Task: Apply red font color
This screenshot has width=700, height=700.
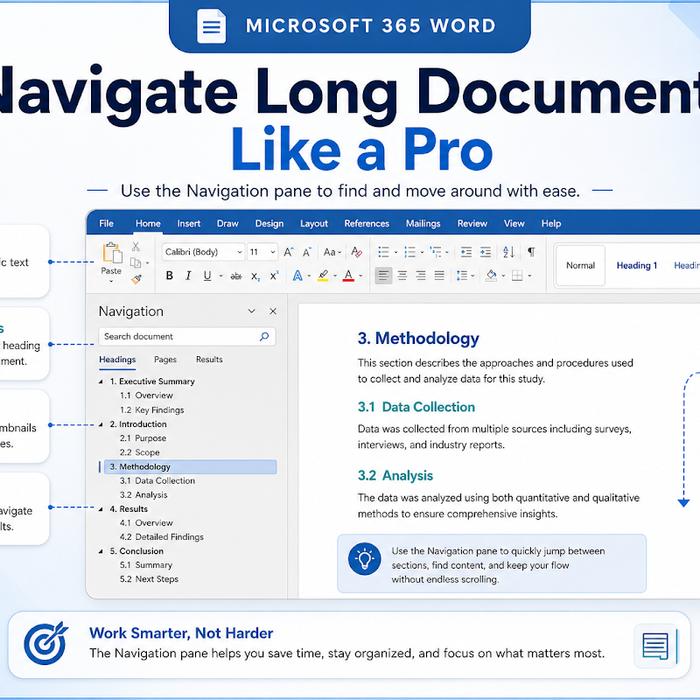Action: click(x=349, y=276)
